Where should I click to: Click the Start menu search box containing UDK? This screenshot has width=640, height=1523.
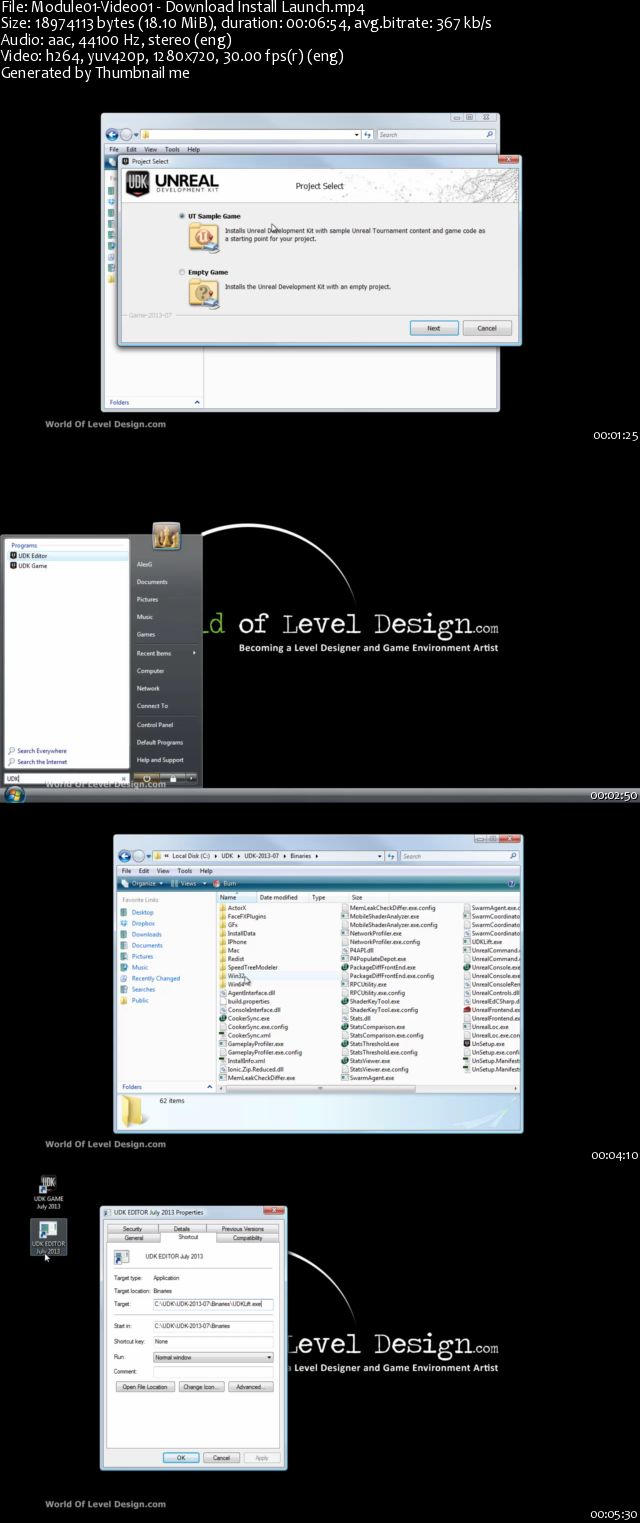coord(64,778)
